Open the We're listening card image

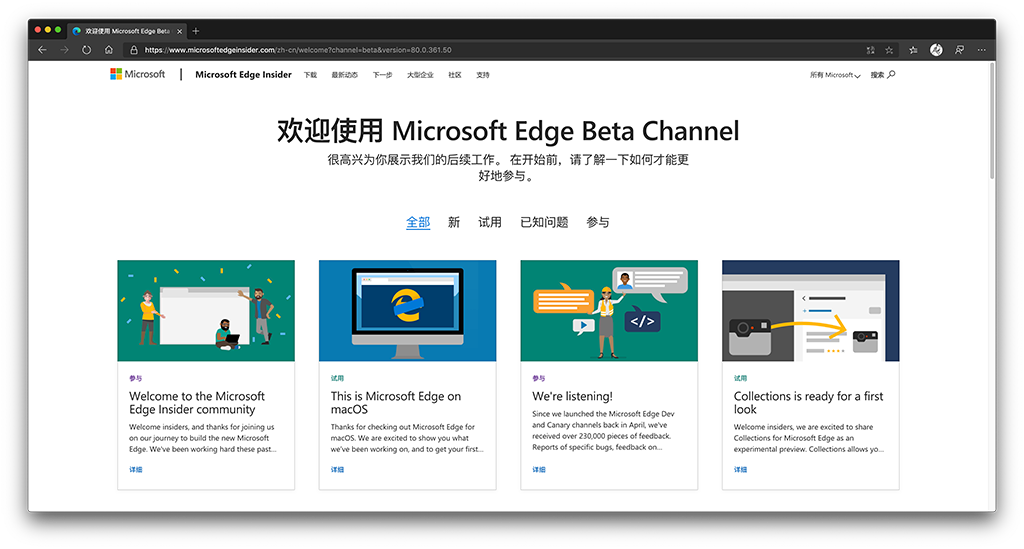(x=609, y=311)
